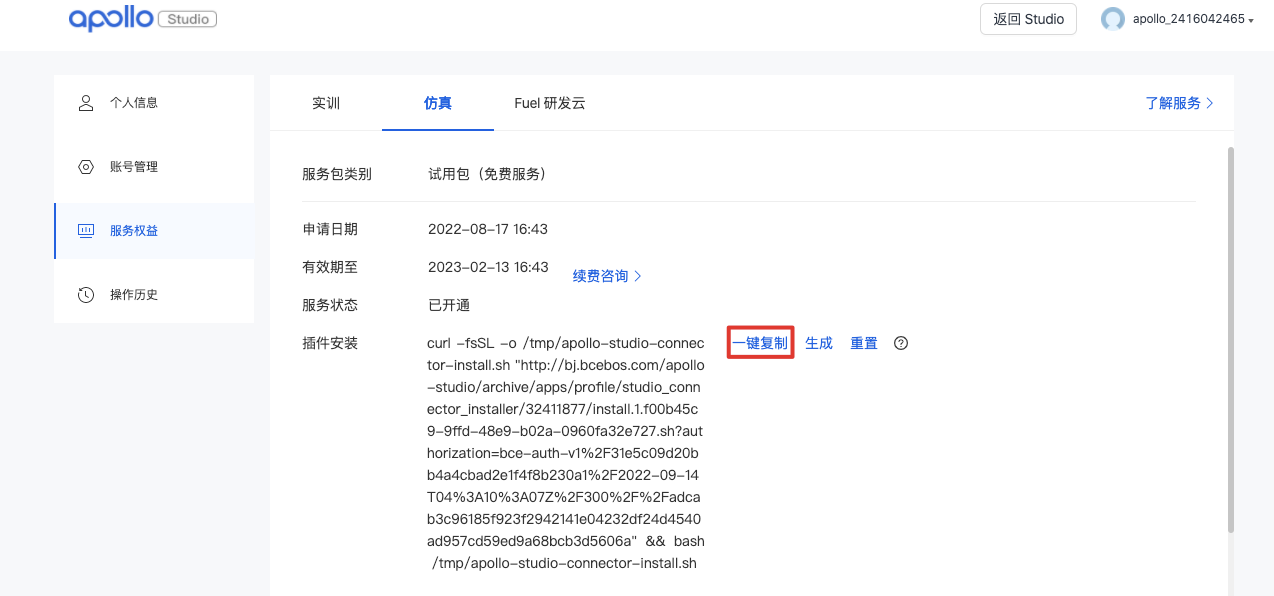Click the 操作历史 clock icon
1274x596 pixels.
point(86,295)
